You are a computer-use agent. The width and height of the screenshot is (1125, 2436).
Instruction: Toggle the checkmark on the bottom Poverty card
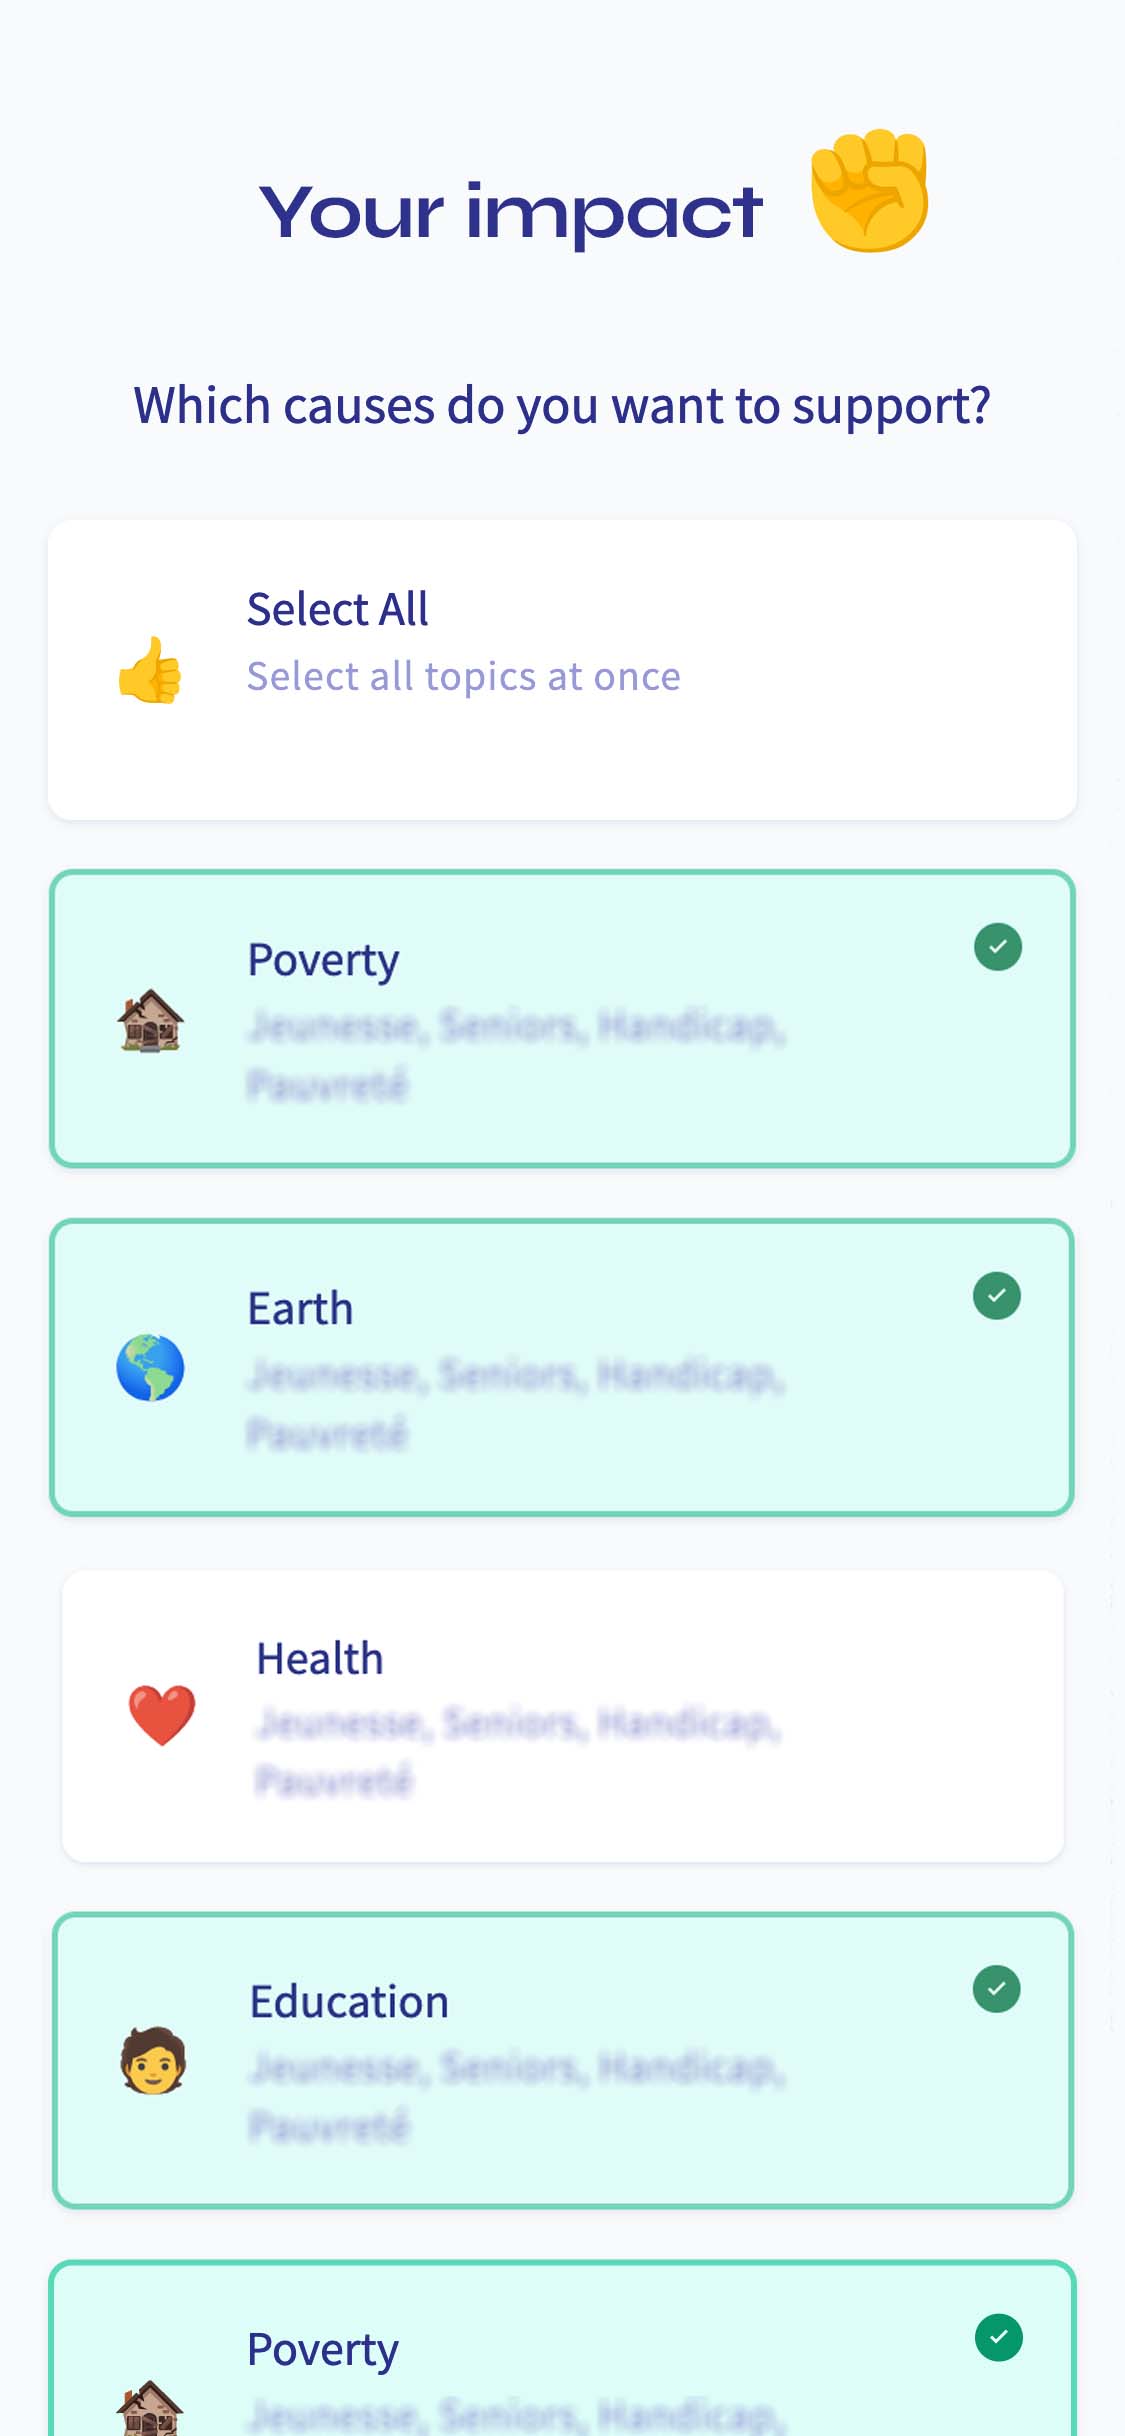coord(998,2338)
